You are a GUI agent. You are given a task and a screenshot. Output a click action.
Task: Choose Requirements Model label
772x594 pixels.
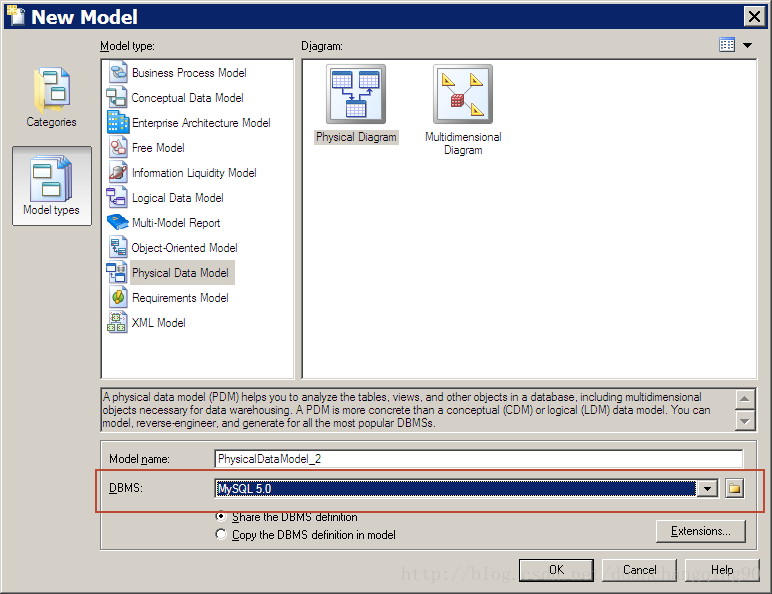pyautogui.click(x=180, y=298)
